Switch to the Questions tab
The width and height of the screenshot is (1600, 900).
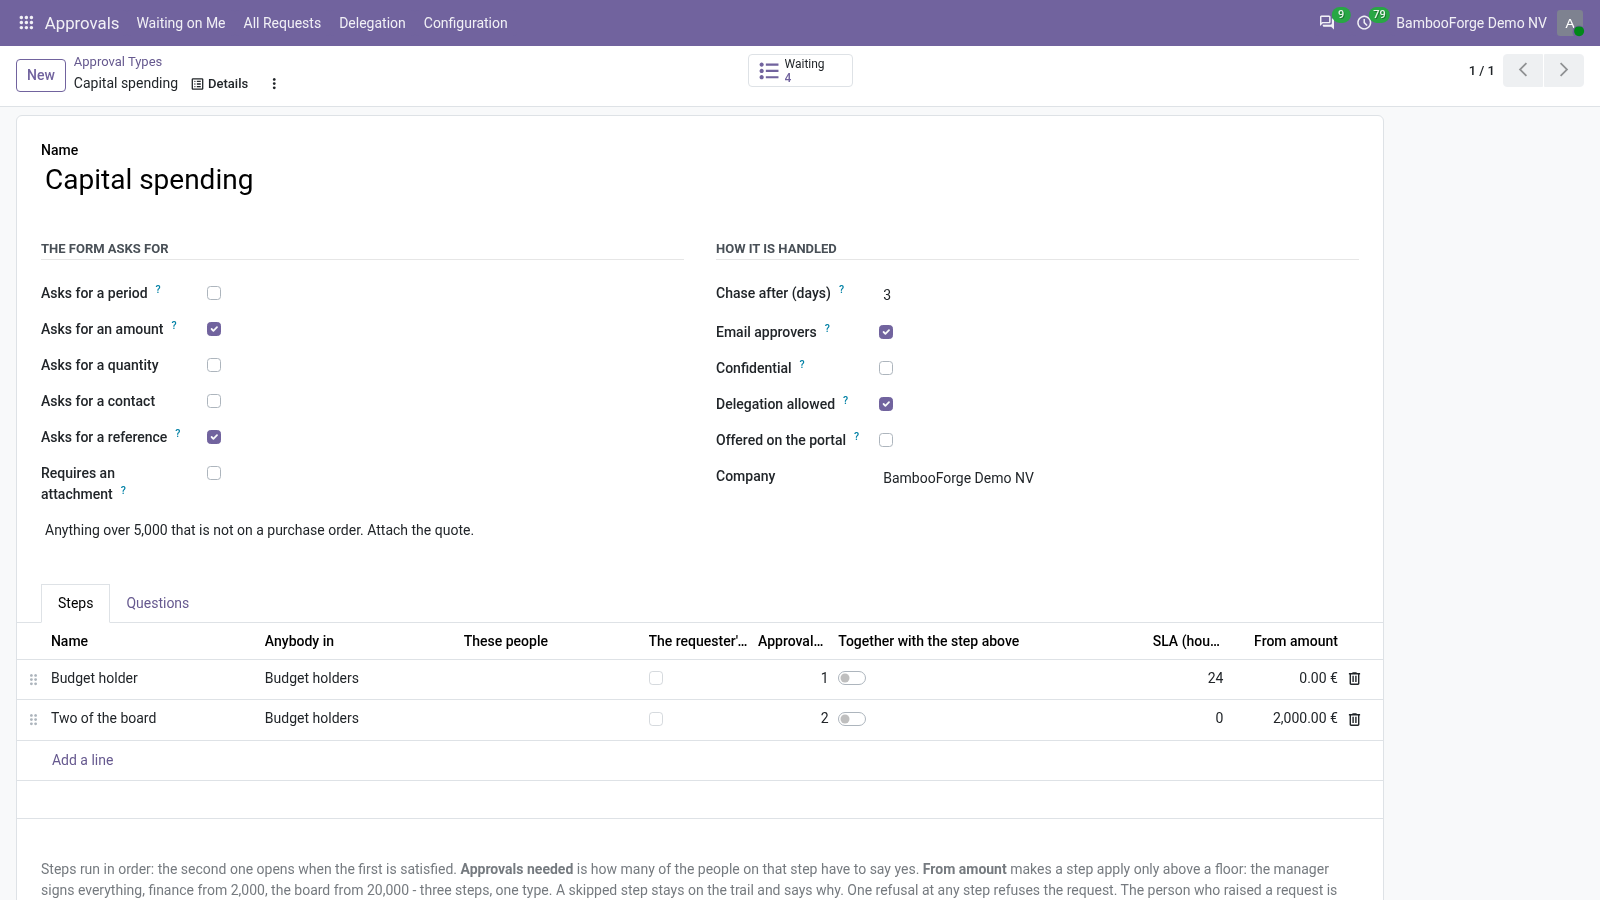coord(157,603)
